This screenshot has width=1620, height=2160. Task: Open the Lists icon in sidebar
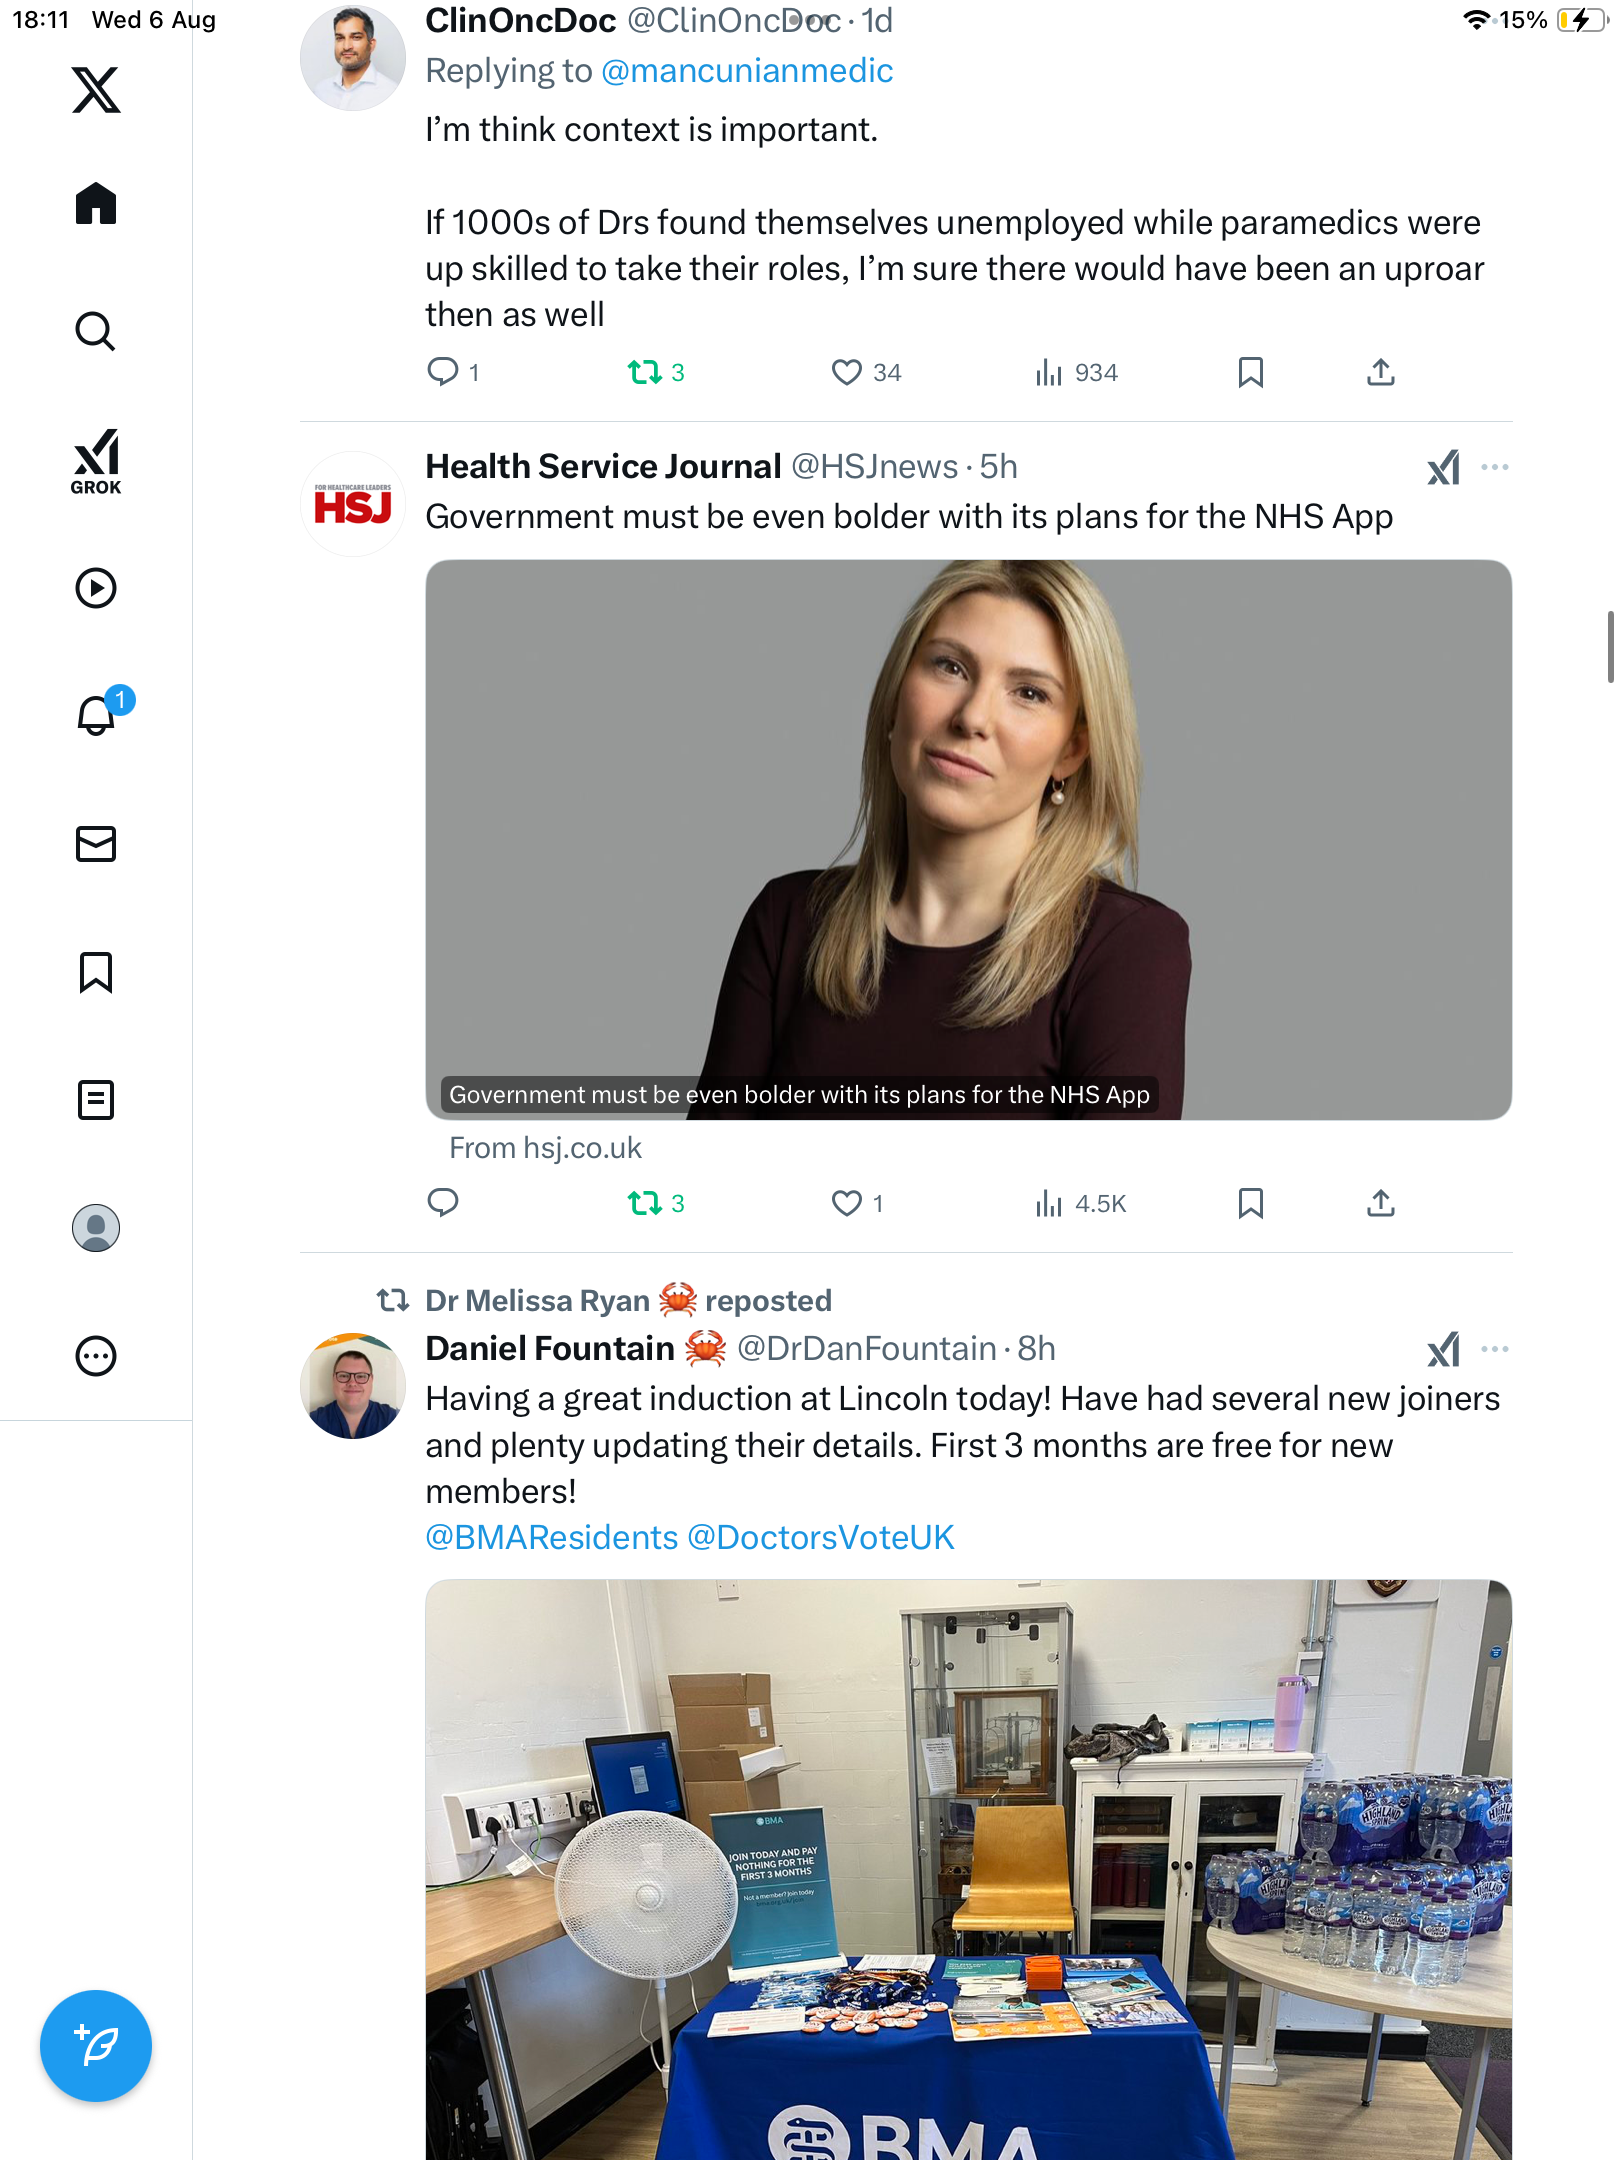(96, 1100)
